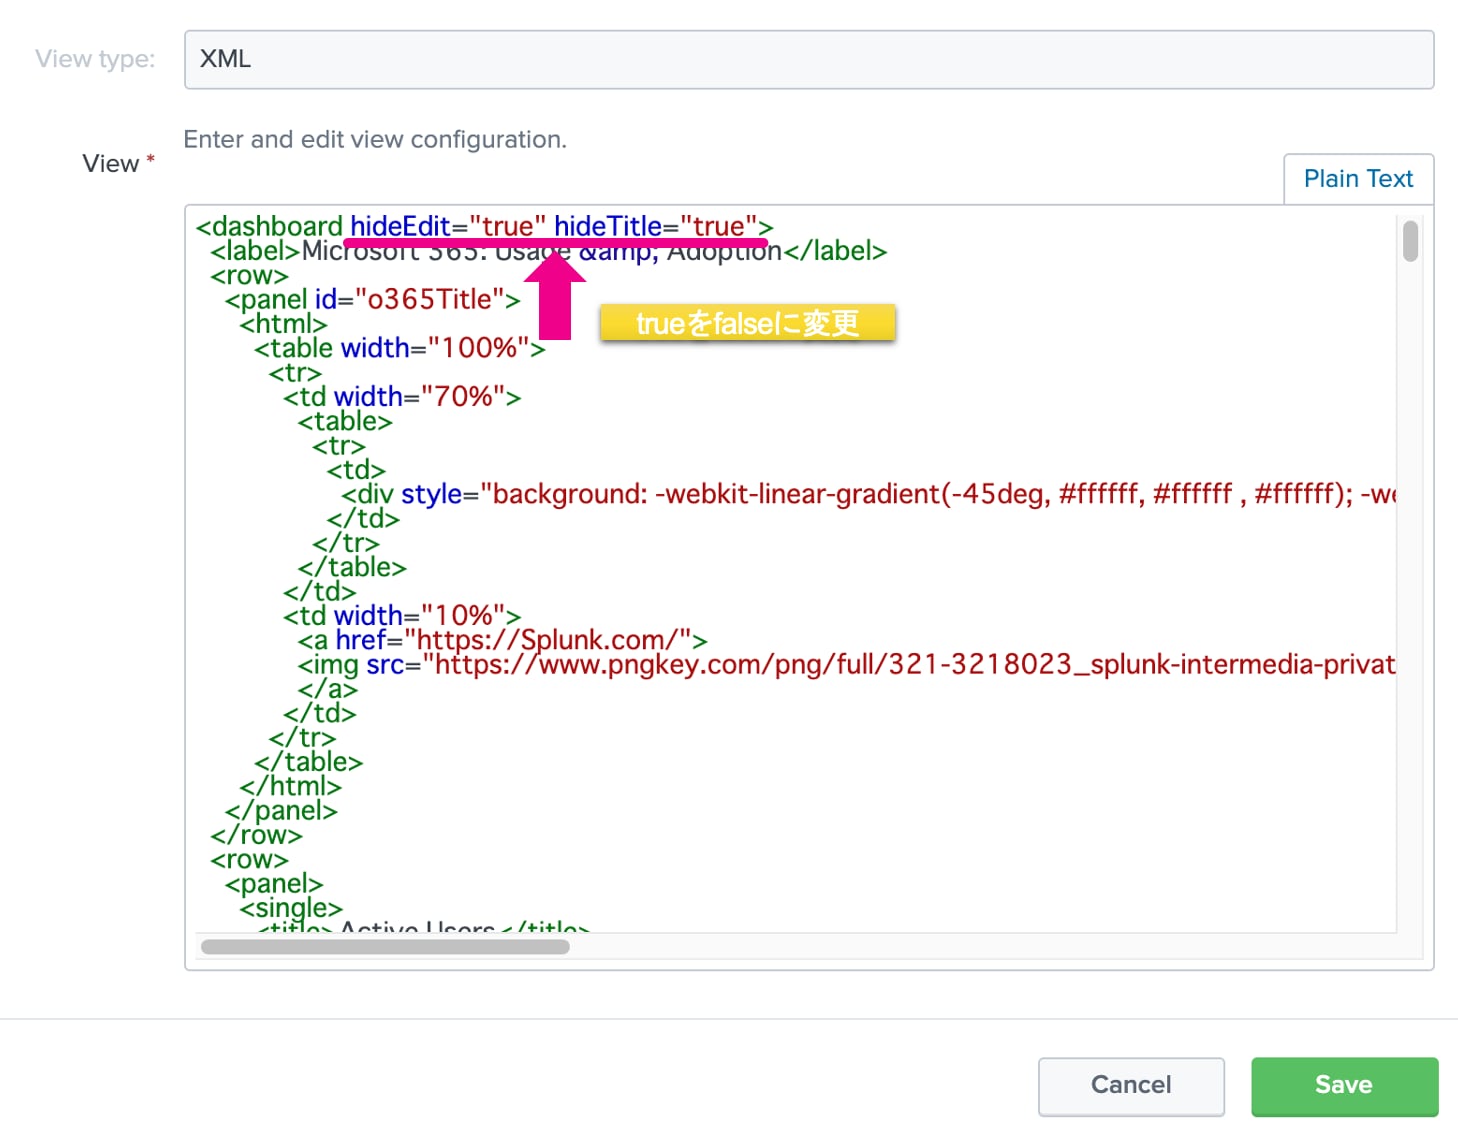The width and height of the screenshot is (1458, 1130).
Task: Click the hideTitle="true" attribute value
Action: pos(719,226)
